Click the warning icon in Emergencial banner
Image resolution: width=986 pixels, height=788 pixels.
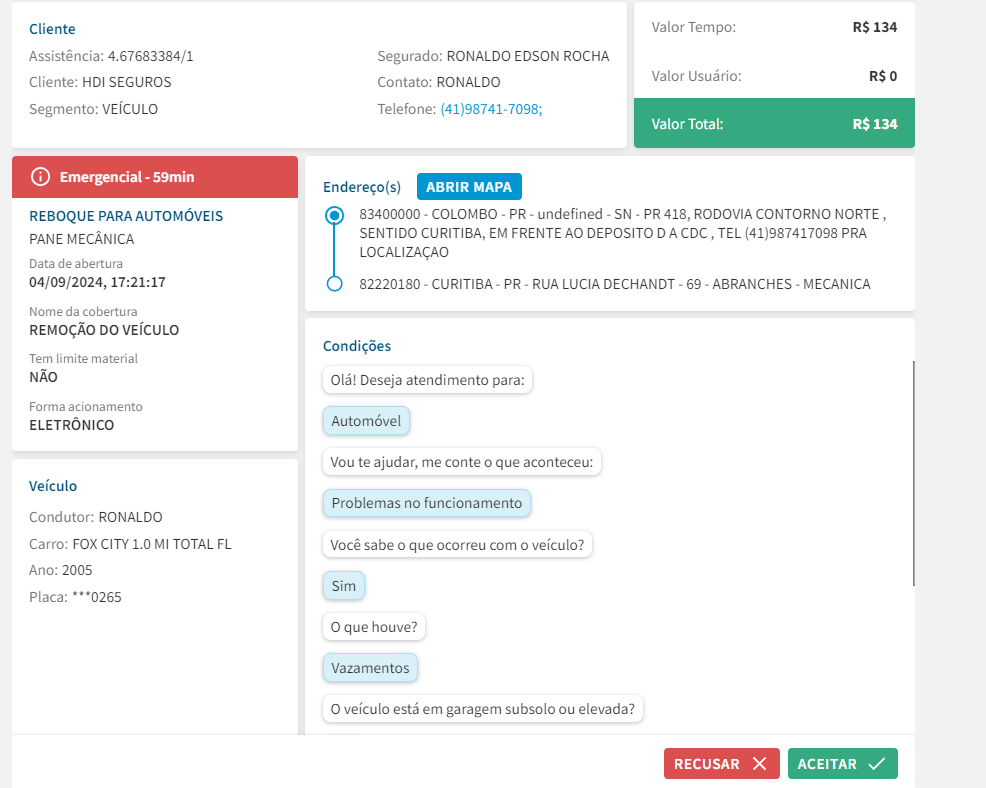[40, 177]
